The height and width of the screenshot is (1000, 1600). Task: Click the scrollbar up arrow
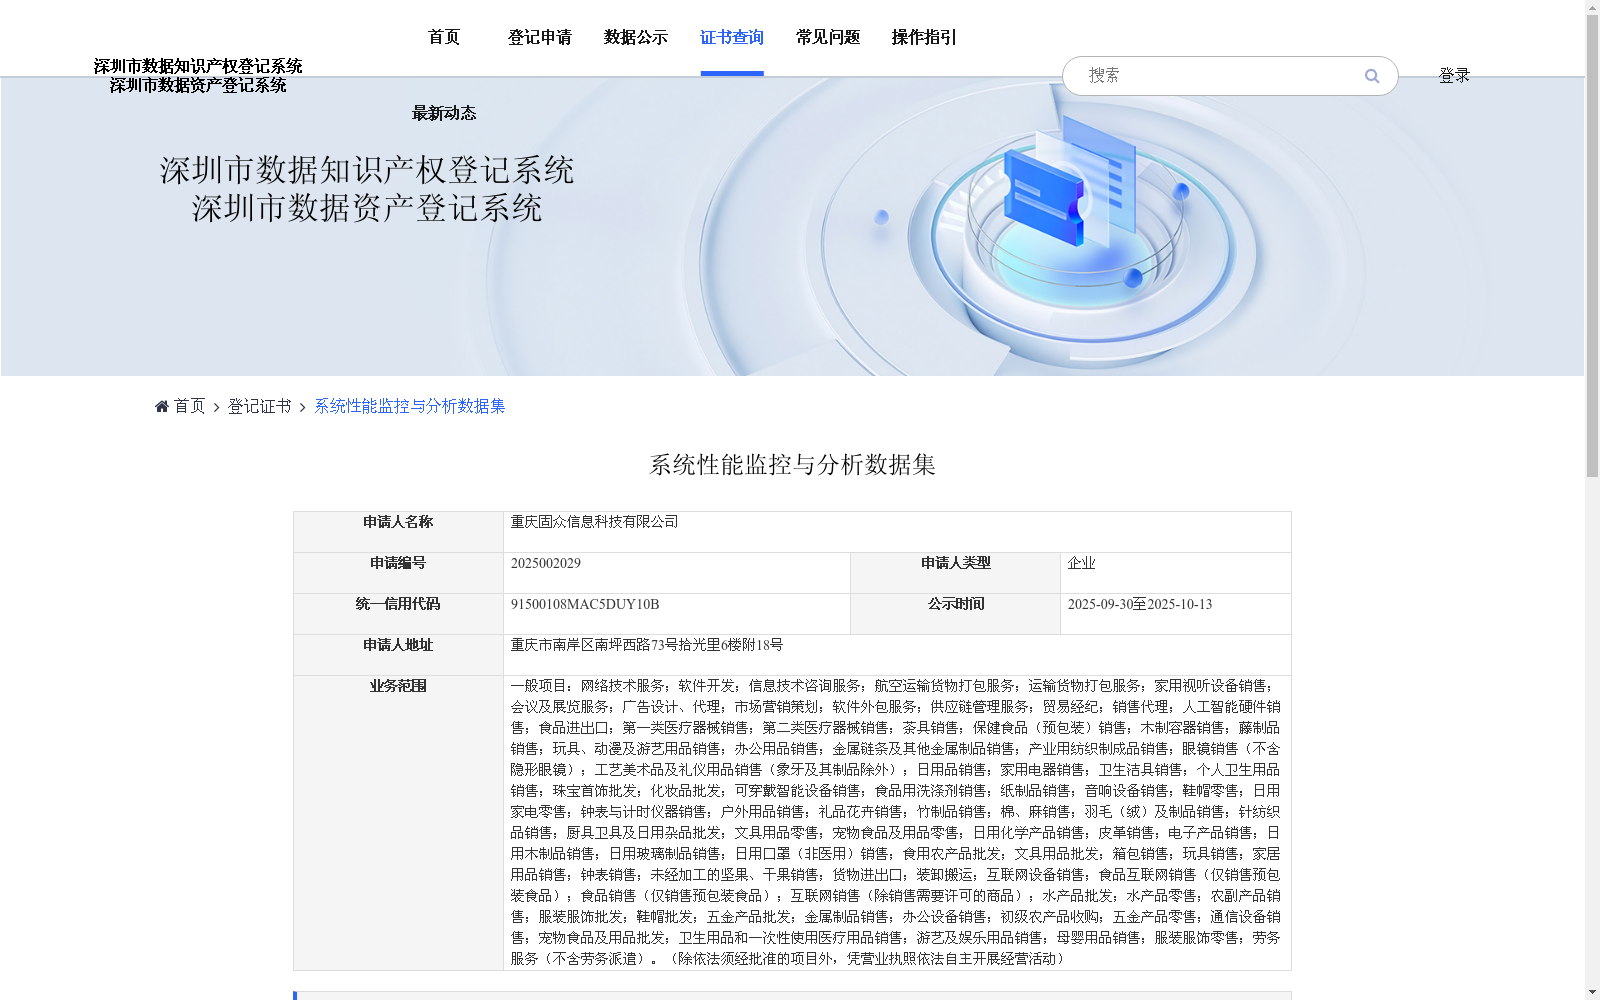click(x=1592, y=8)
